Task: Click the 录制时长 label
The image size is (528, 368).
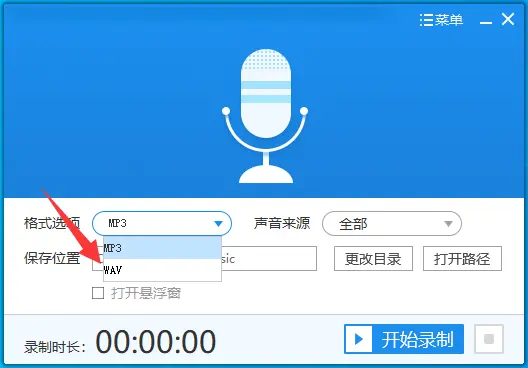Action: click(x=55, y=347)
